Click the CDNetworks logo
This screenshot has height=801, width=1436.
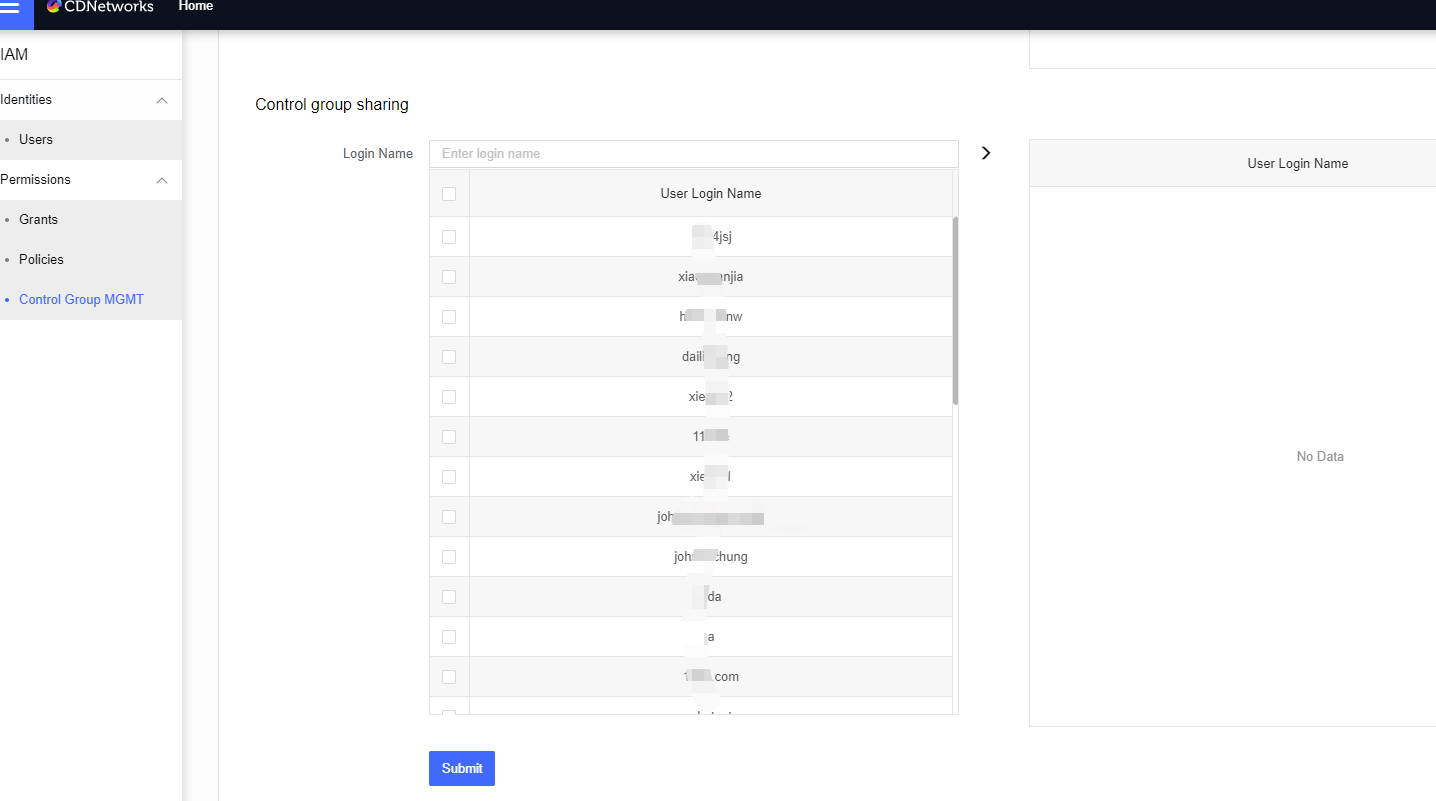100,7
